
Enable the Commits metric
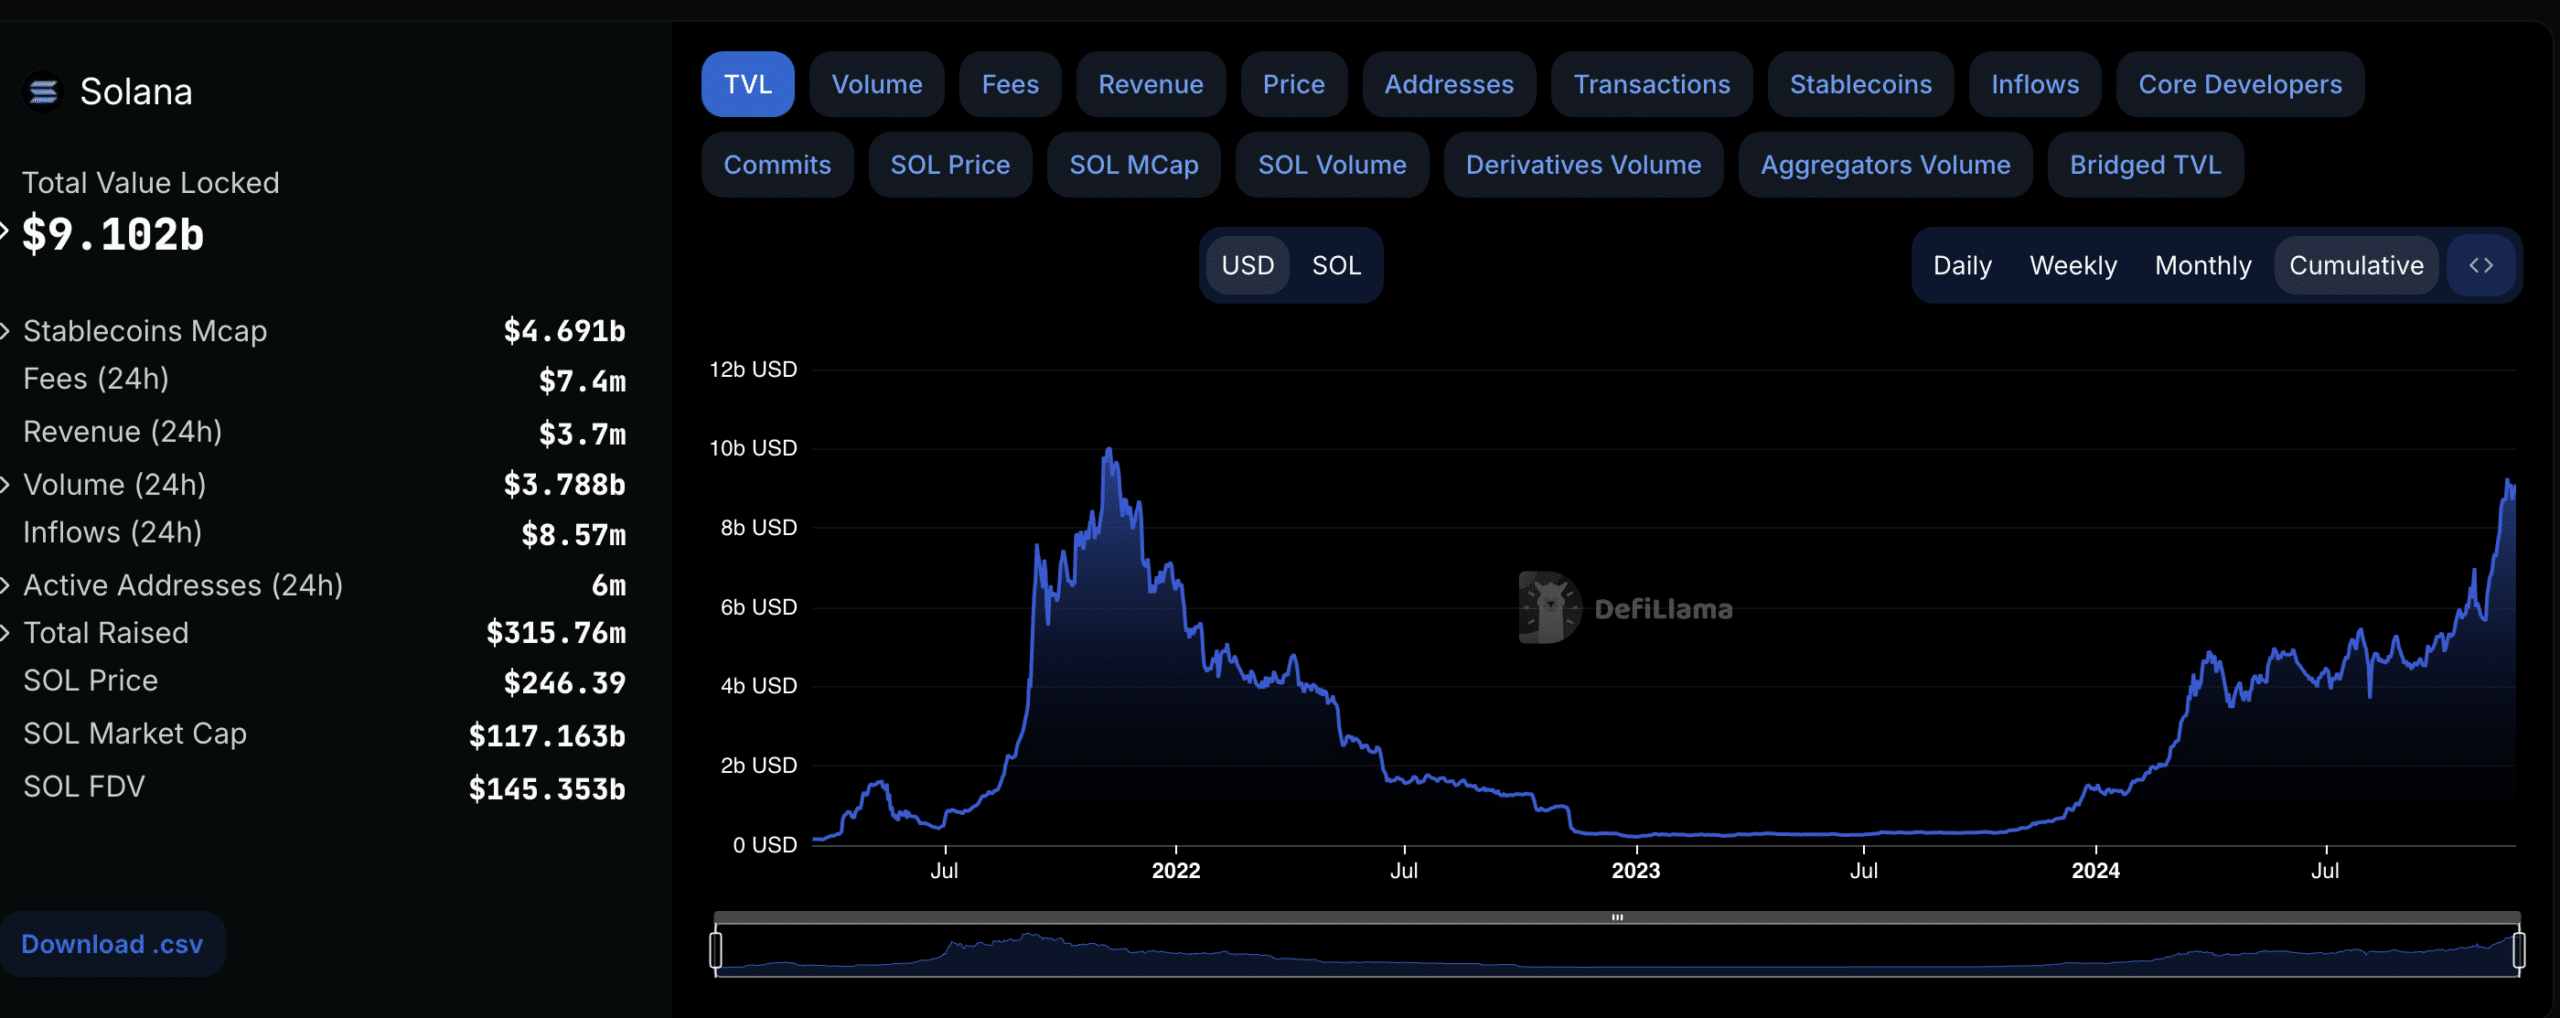pyautogui.click(x=777, y=164)
